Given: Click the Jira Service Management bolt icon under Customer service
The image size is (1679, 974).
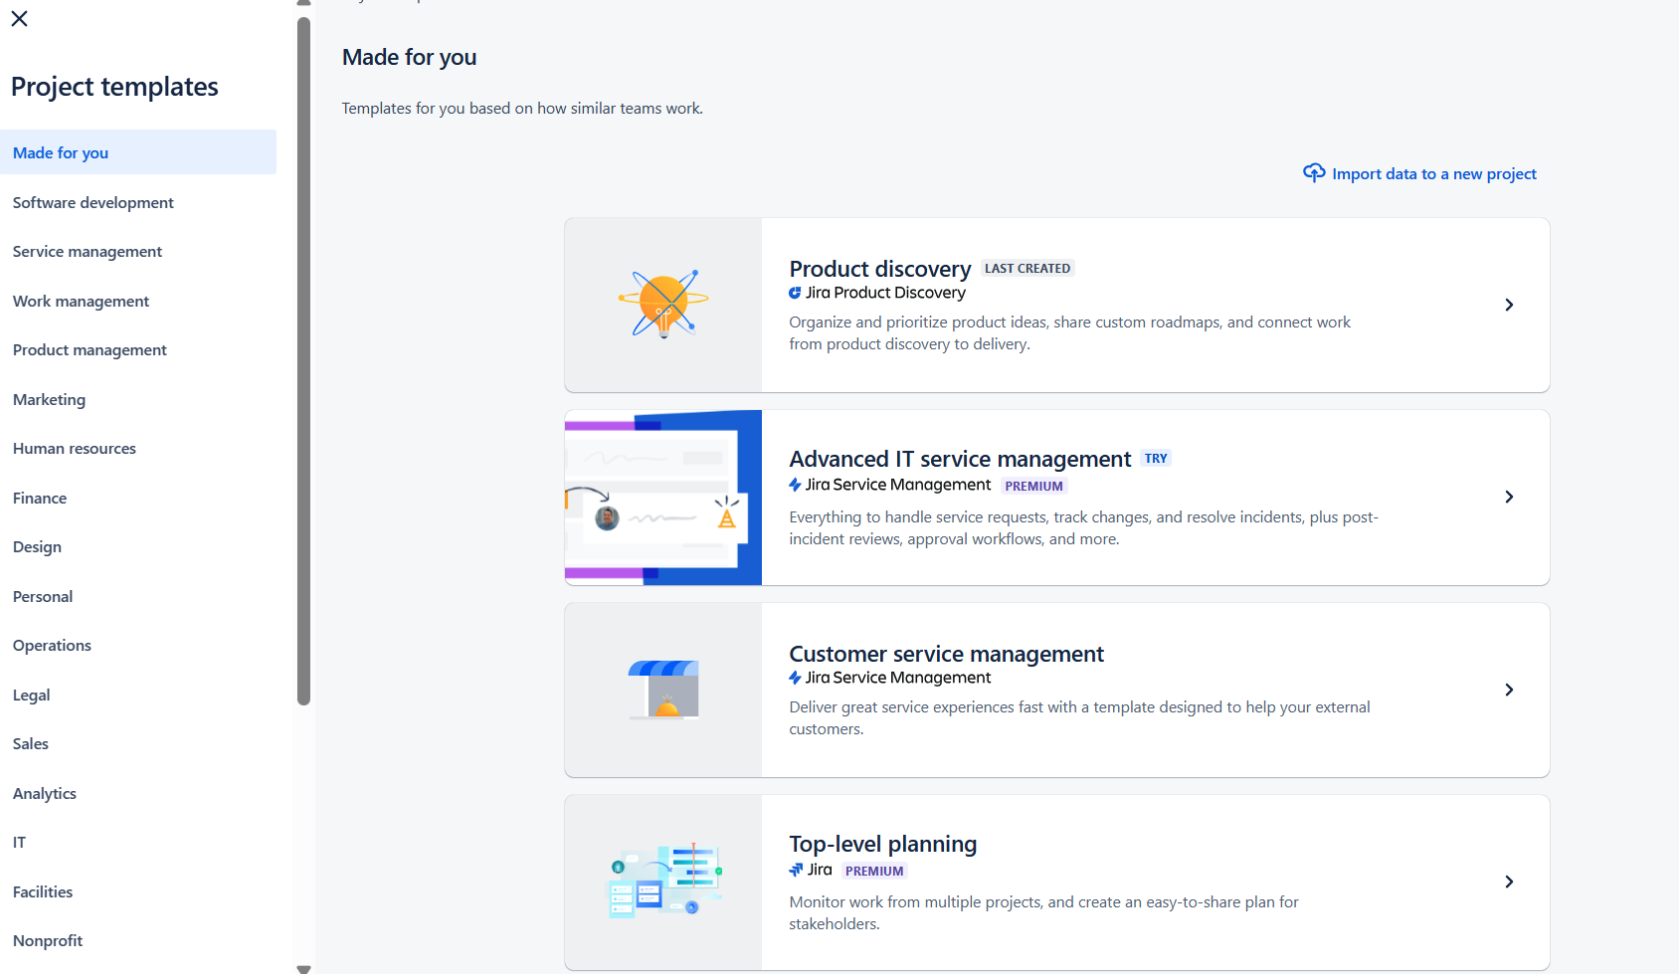Looking at the screenshot, I should point(795,678).
